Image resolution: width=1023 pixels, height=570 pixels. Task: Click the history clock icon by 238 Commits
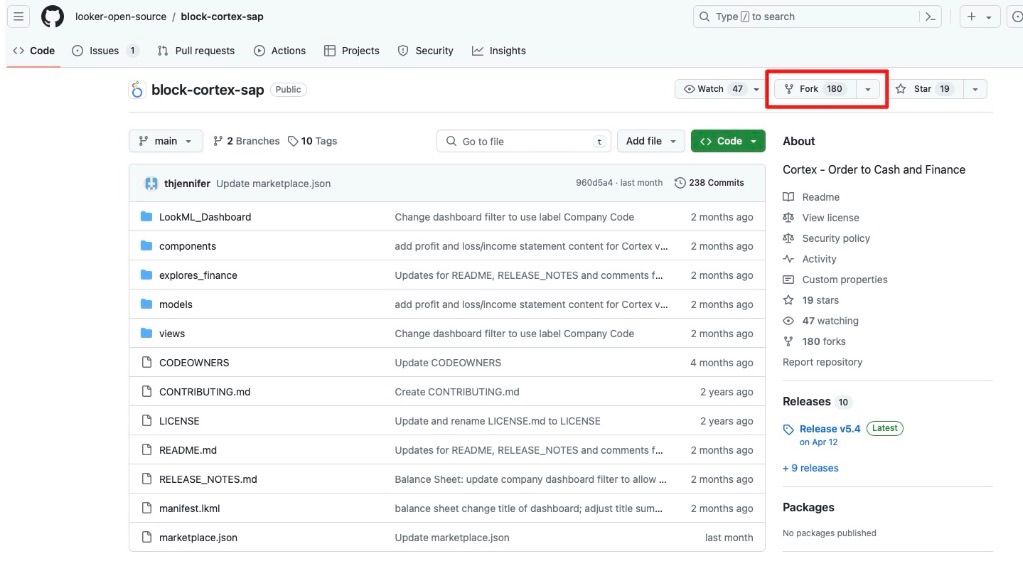pyautogui.click(x=680, y=183)
